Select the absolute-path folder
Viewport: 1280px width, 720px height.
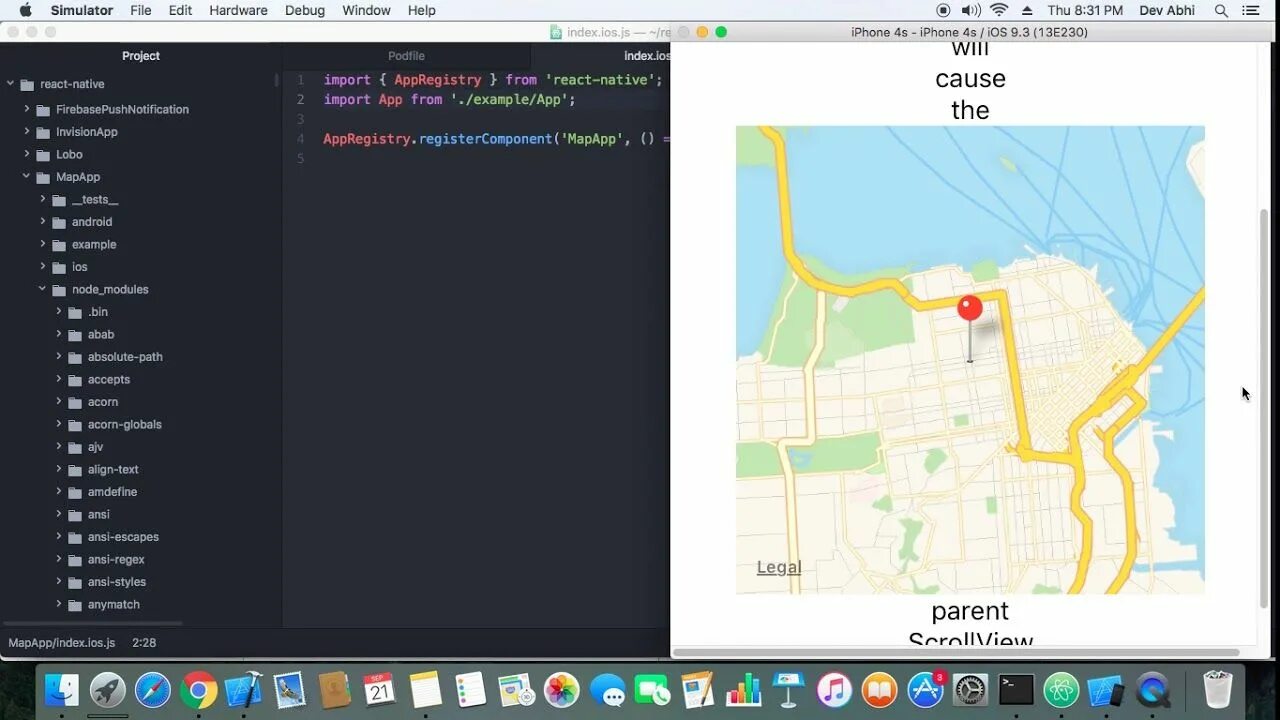coord(125,357)
